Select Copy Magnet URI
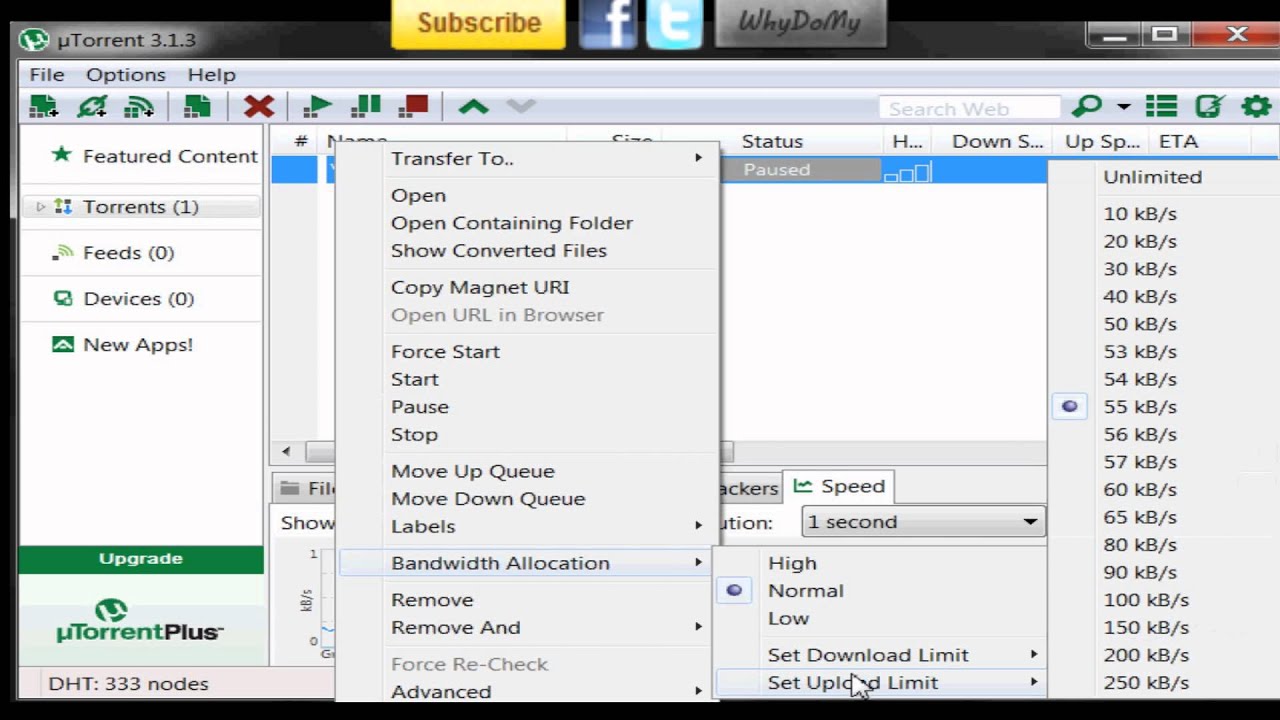Image resolution: width=1280 pixels, height=720 pixels. coord(480,288)
